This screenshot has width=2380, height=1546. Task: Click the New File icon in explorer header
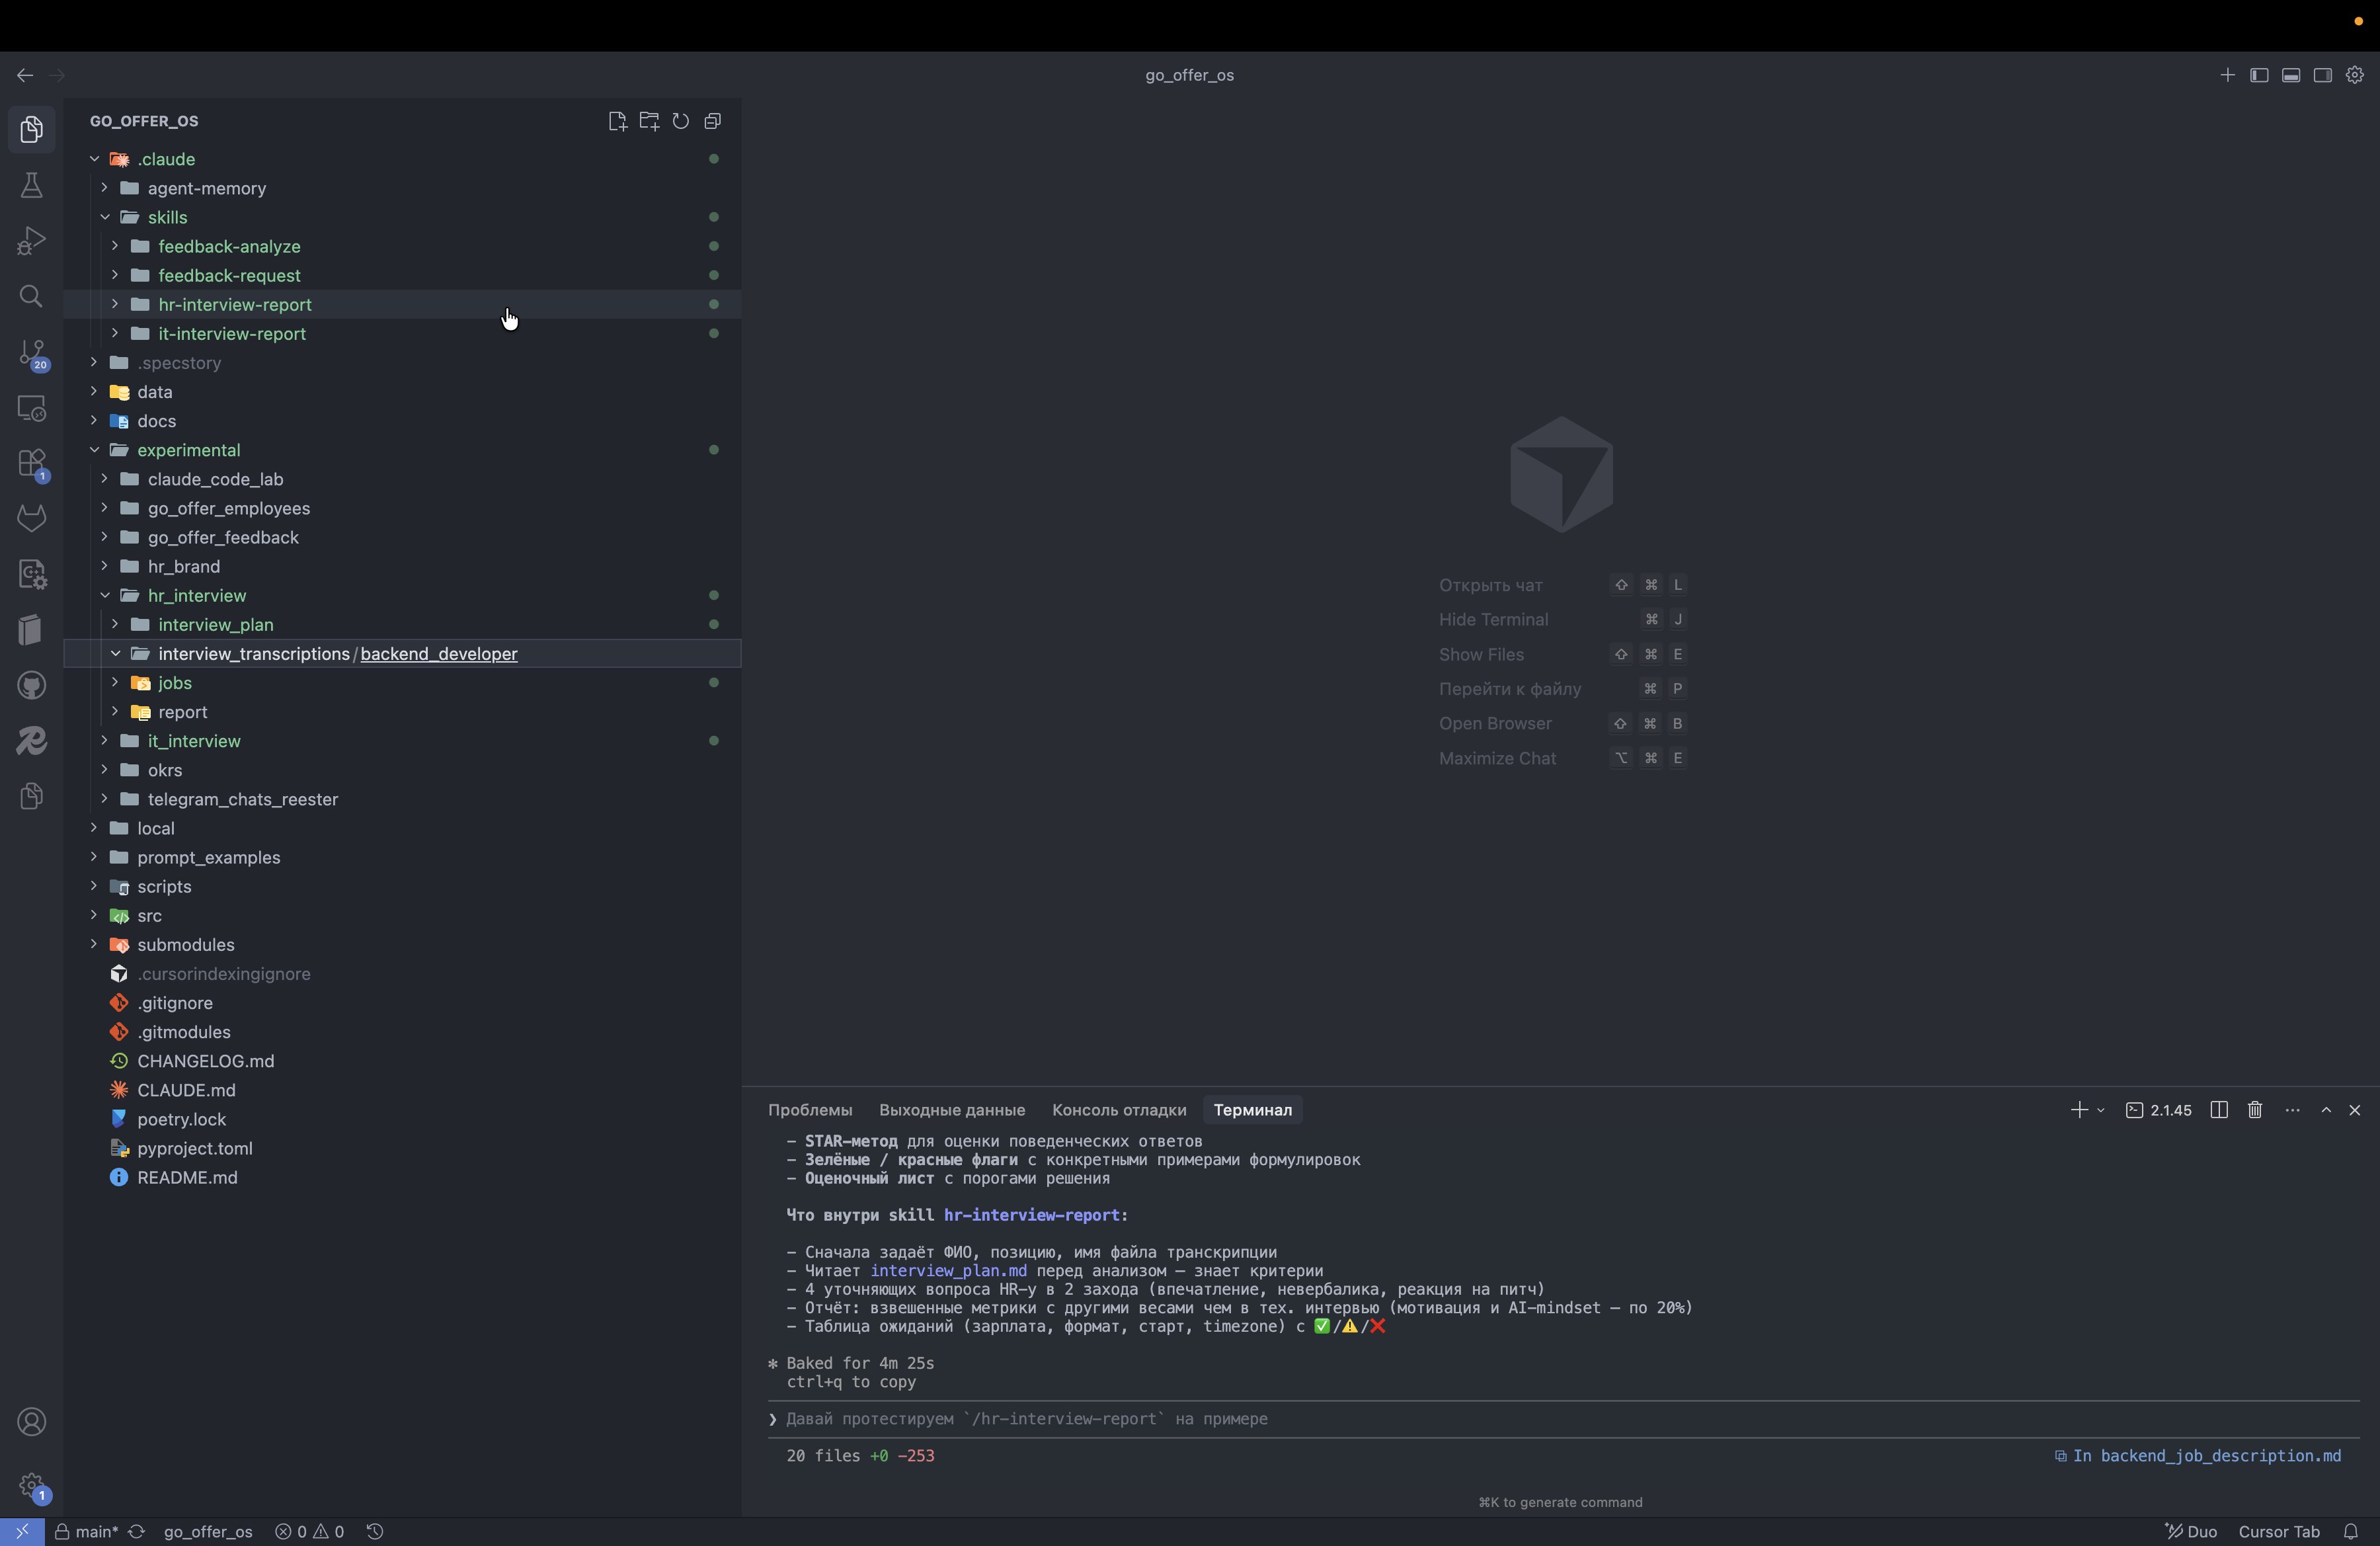pos(617,121)
